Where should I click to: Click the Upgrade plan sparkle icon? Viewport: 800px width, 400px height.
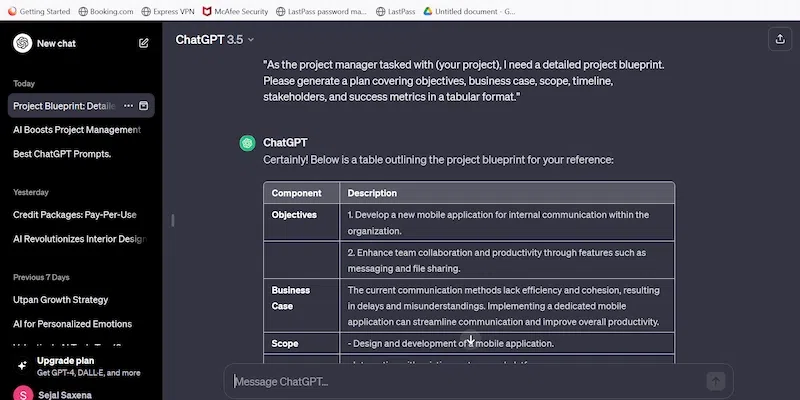point(22,366)
